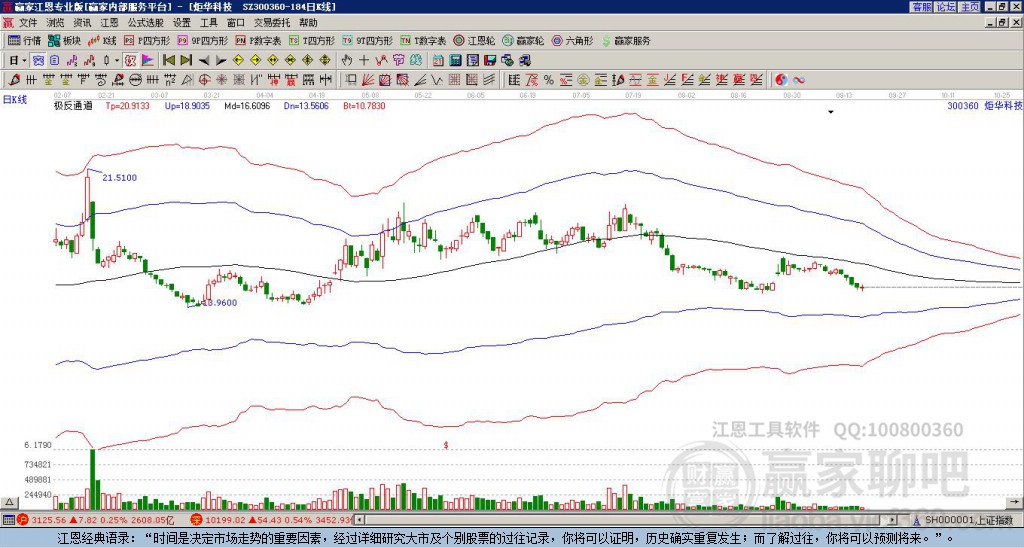Image resolution: width=1024 pixels, height=548 pixels.
Task: Open the 六角形 hexagon tool
Action: click(x=573, y=40)
